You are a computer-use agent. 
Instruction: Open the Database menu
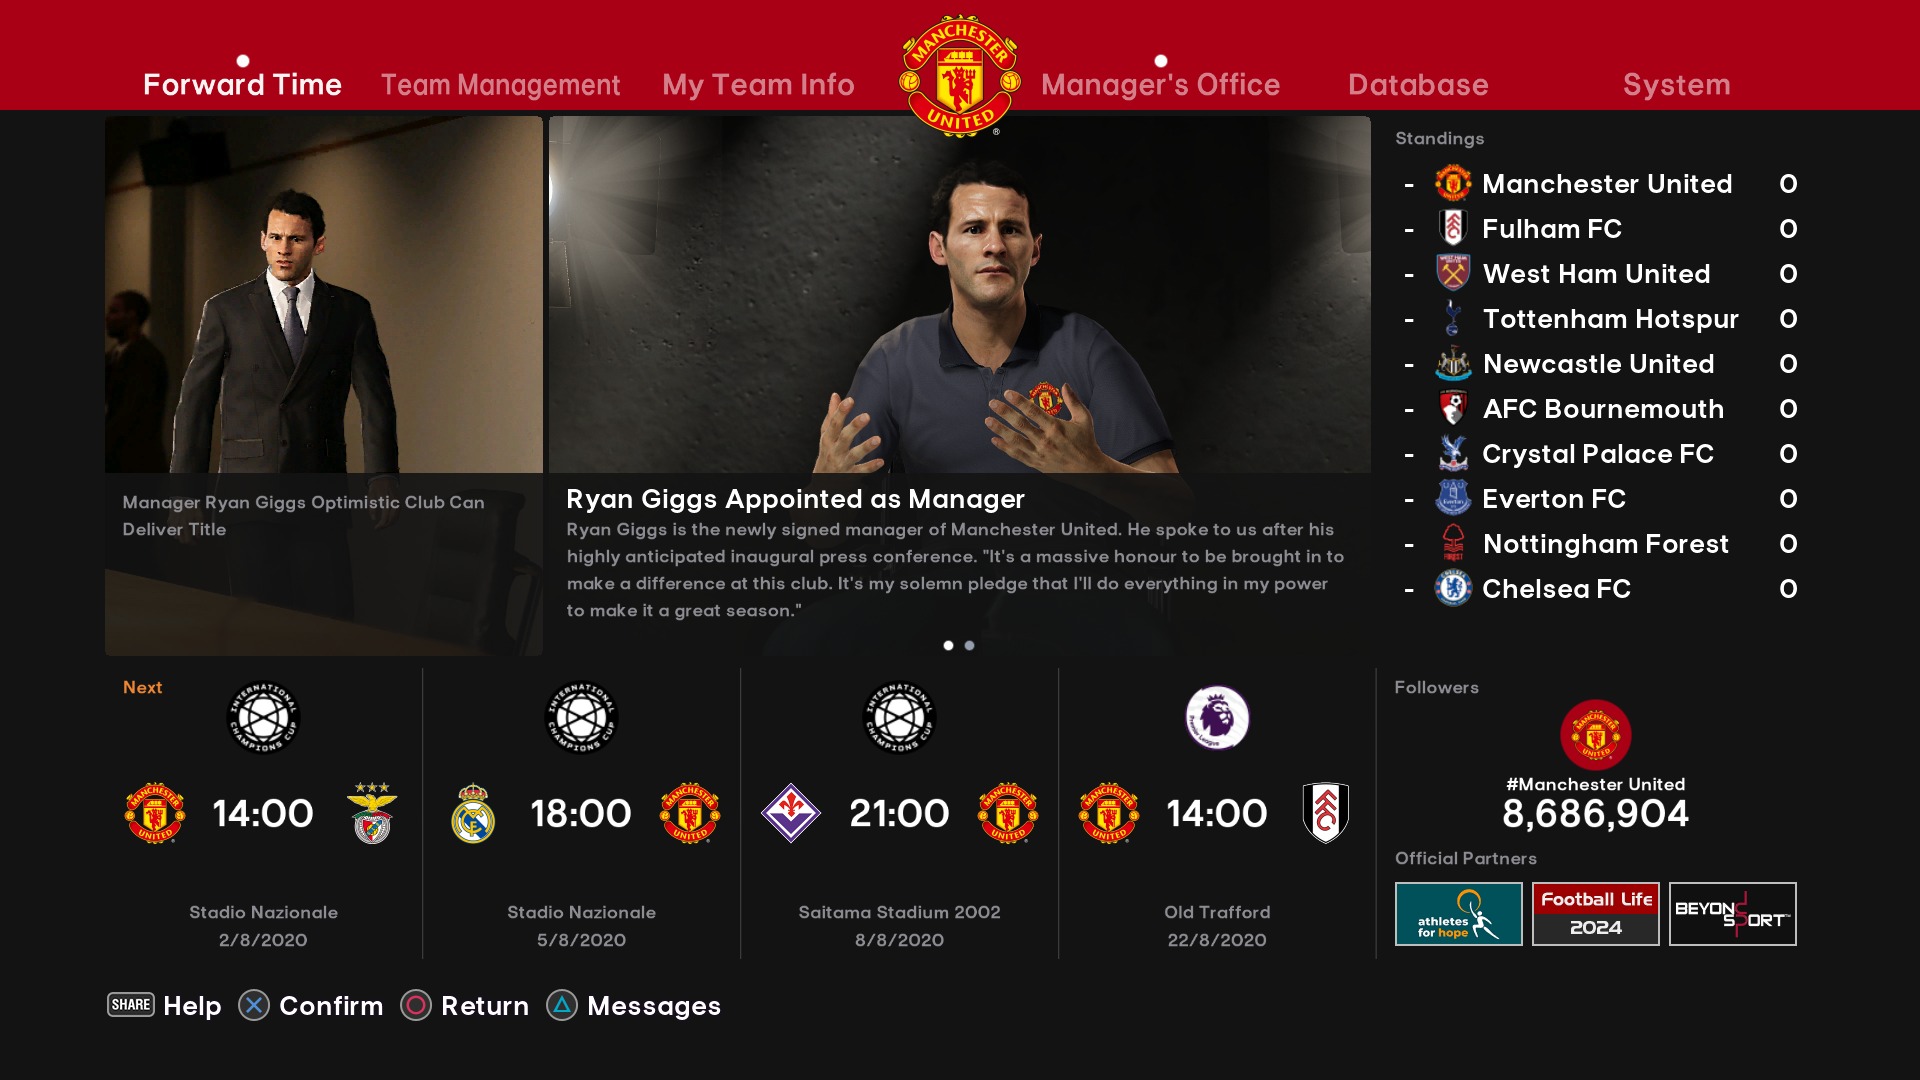[x=1418, y=85]
